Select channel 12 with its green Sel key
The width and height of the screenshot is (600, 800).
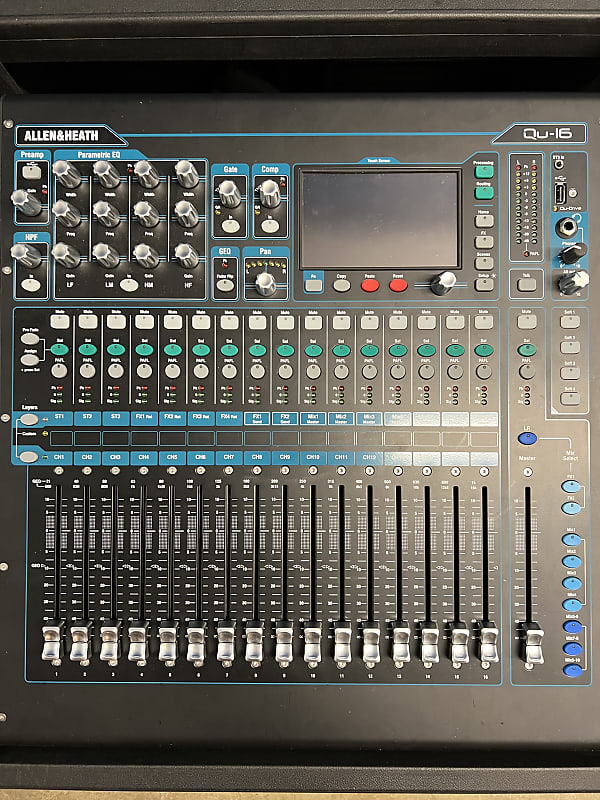(x=369, y=351)
